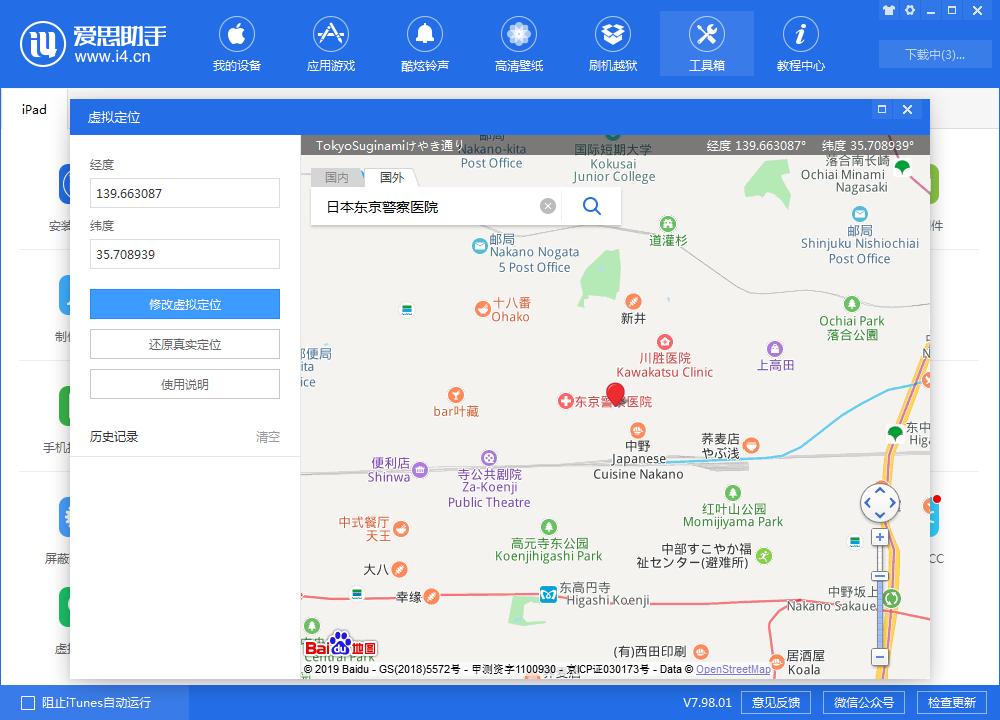1000x720 pixels.
Task: Open the 我的设备 (My Devices) section
Action: 237,42
